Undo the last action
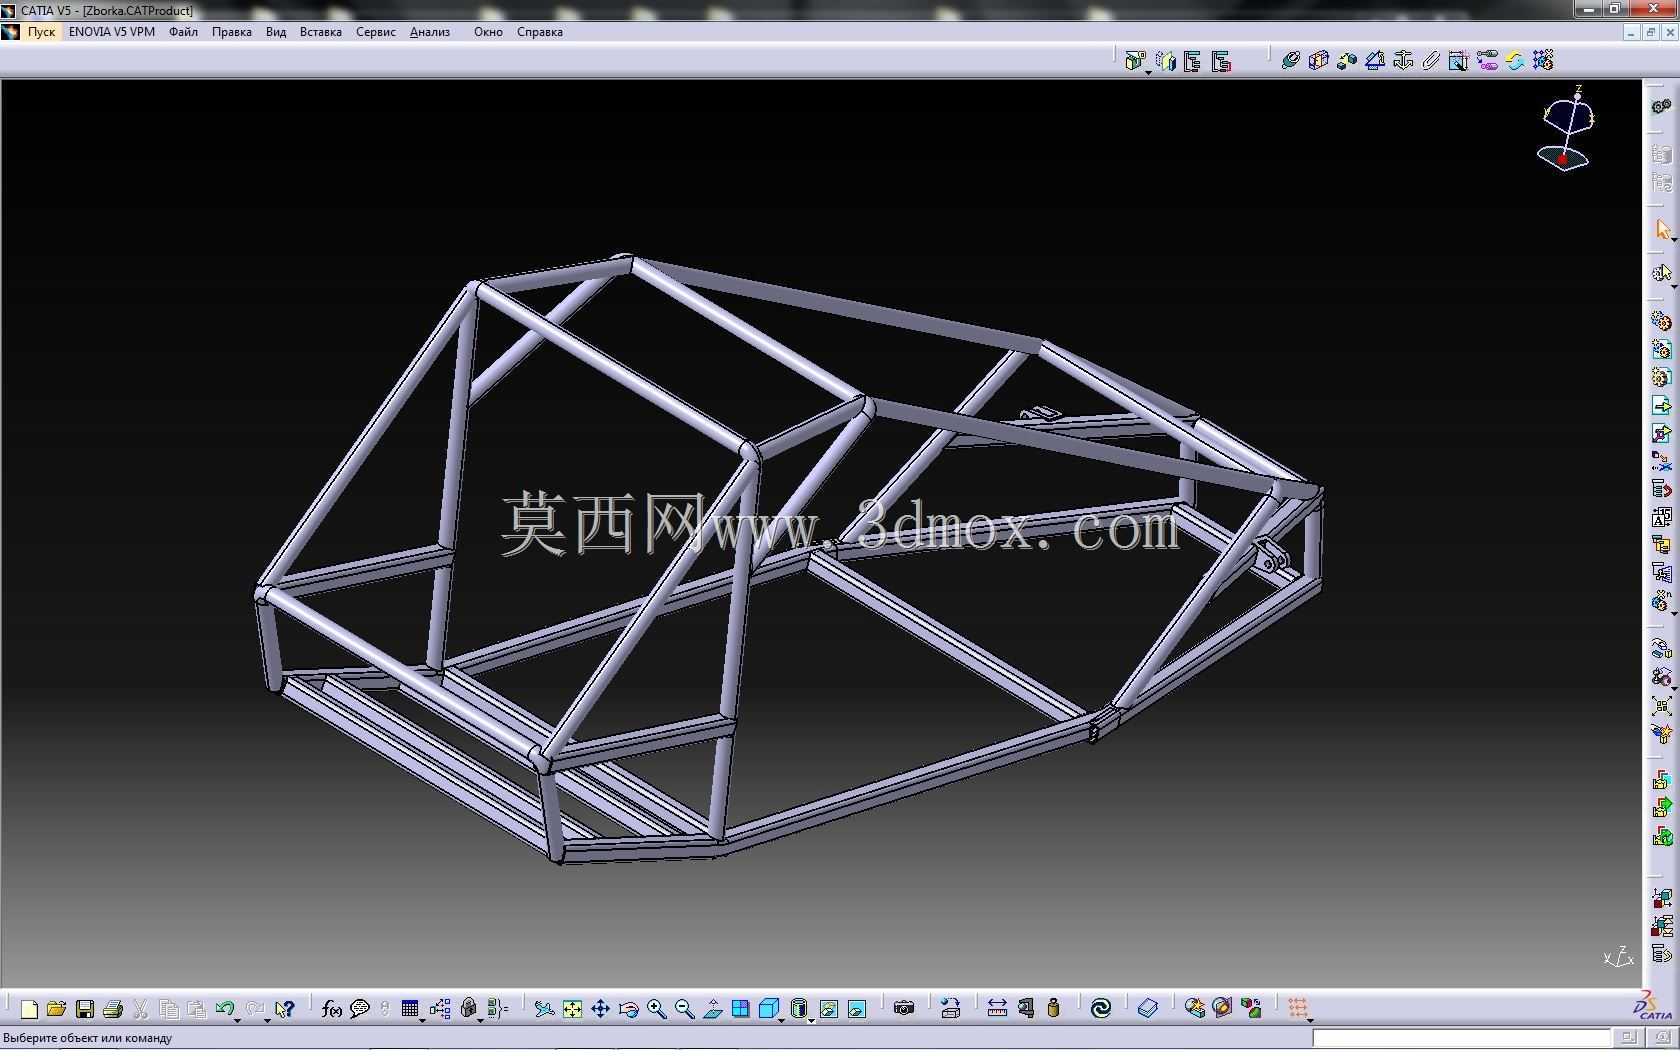1680x1050 pixels. [224, 1008]
